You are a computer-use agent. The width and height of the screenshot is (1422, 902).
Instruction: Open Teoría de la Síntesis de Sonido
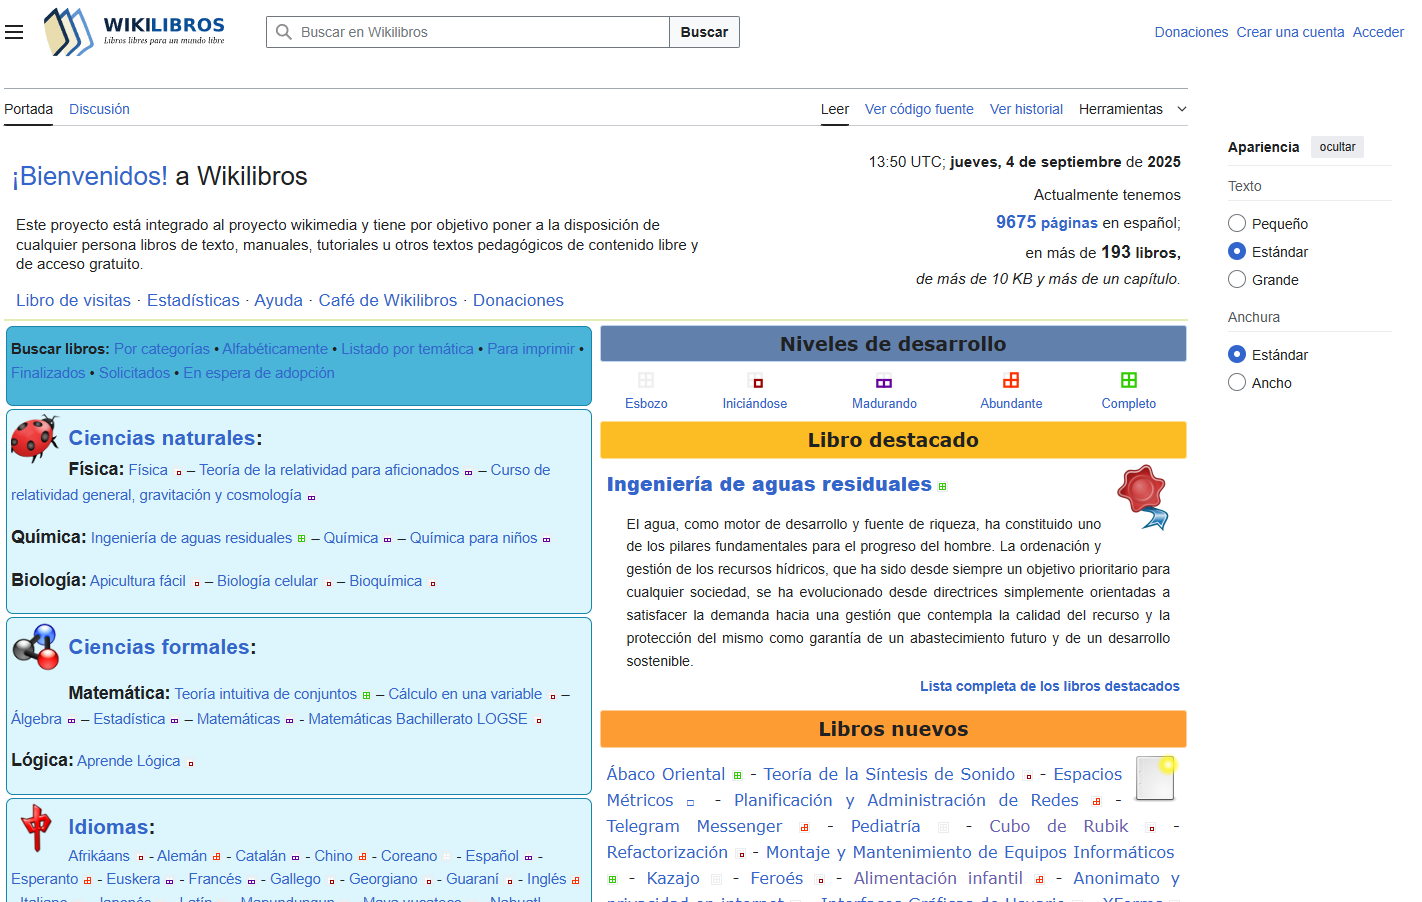pos(889,774)
